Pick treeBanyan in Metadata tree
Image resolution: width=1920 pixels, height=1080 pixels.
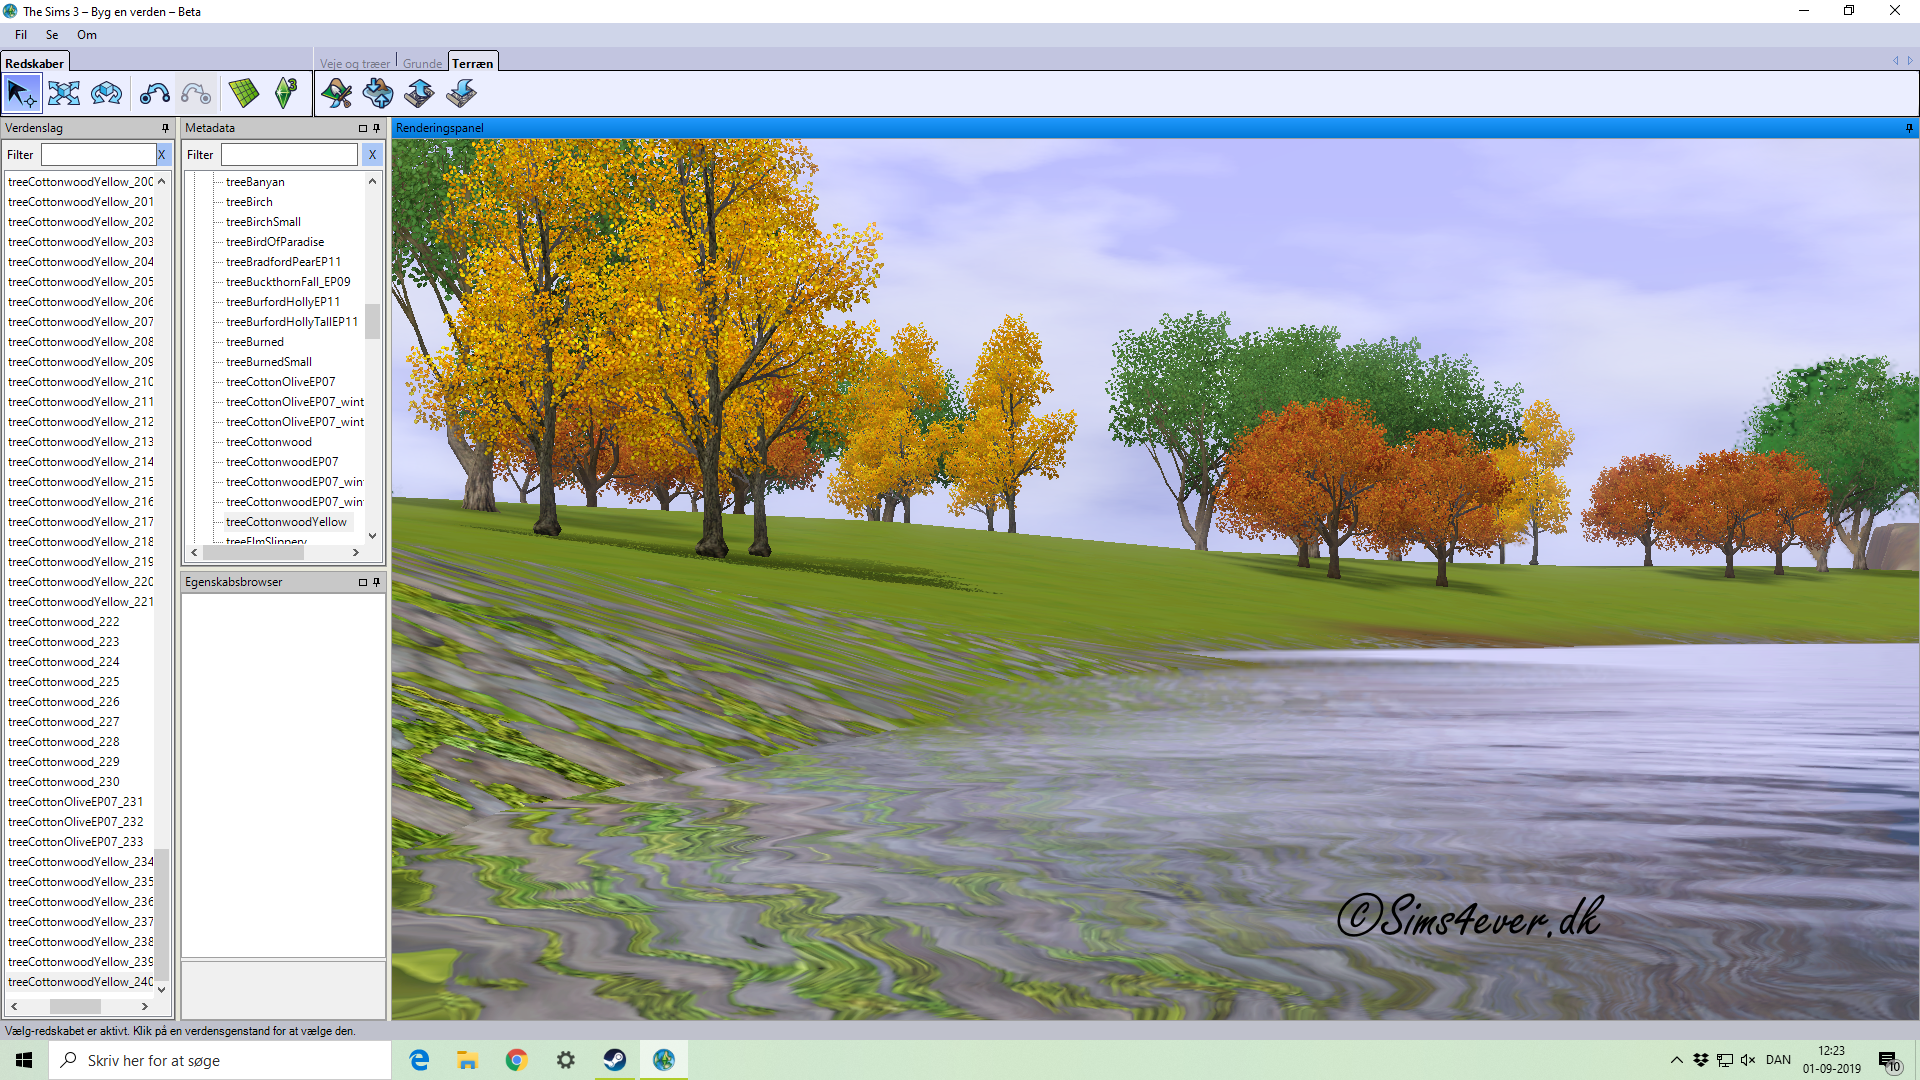pos(255,182)
